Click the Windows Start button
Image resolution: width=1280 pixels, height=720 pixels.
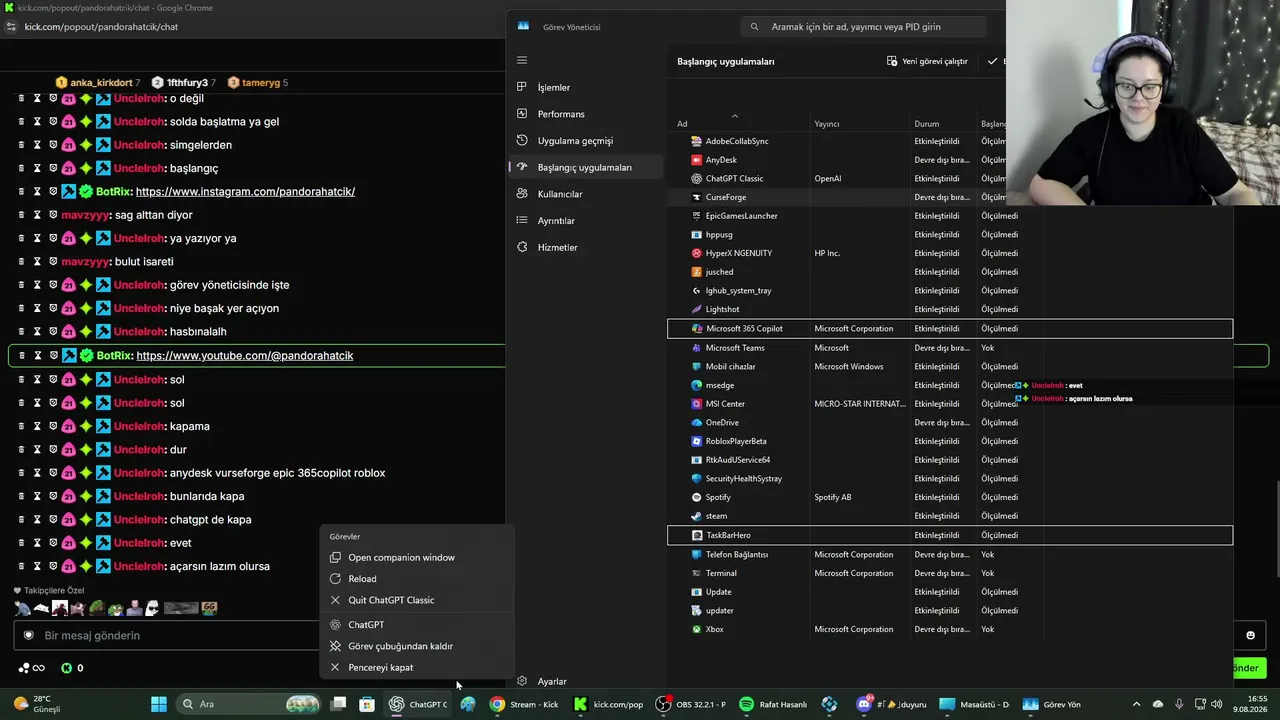(x=159, y=704)
